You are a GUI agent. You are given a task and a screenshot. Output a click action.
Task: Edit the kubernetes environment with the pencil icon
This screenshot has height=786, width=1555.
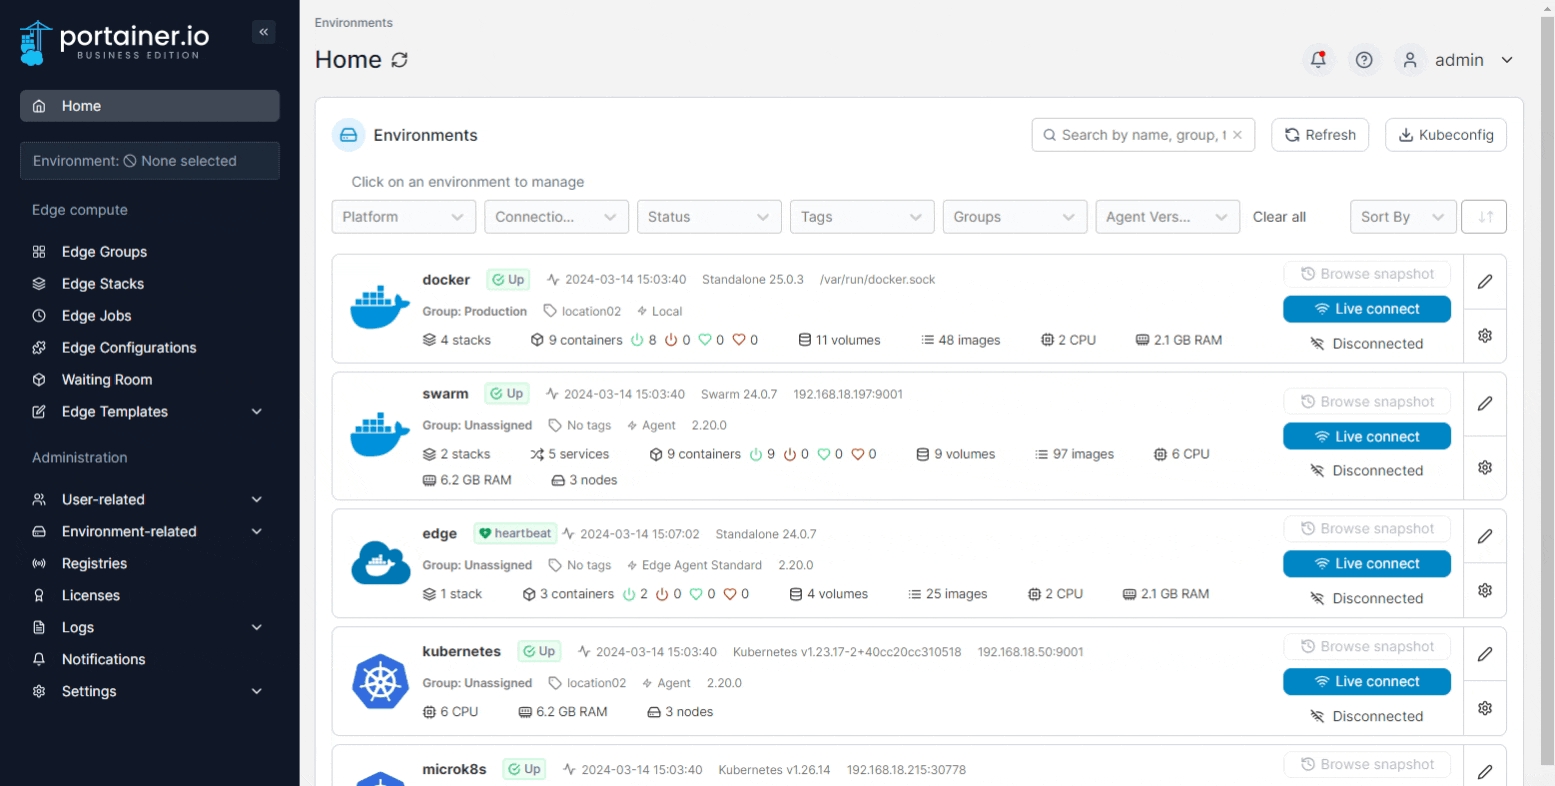[1485, 654]
